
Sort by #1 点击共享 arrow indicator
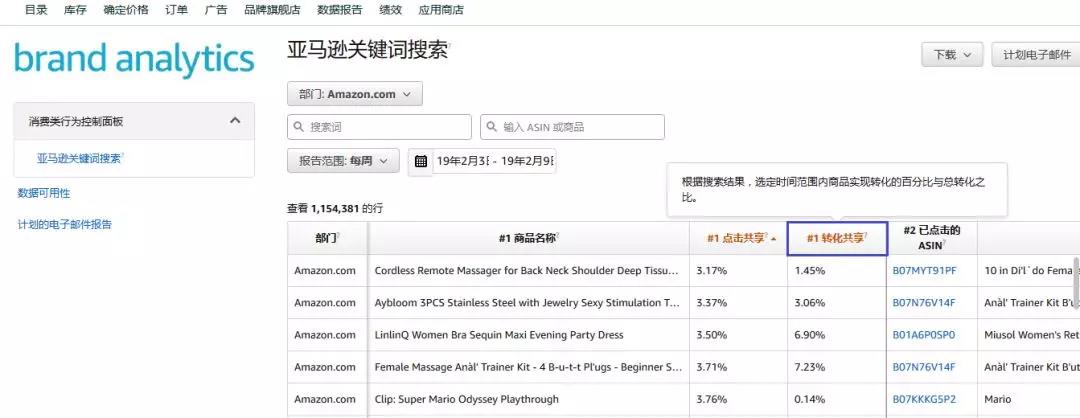(773, 238)
